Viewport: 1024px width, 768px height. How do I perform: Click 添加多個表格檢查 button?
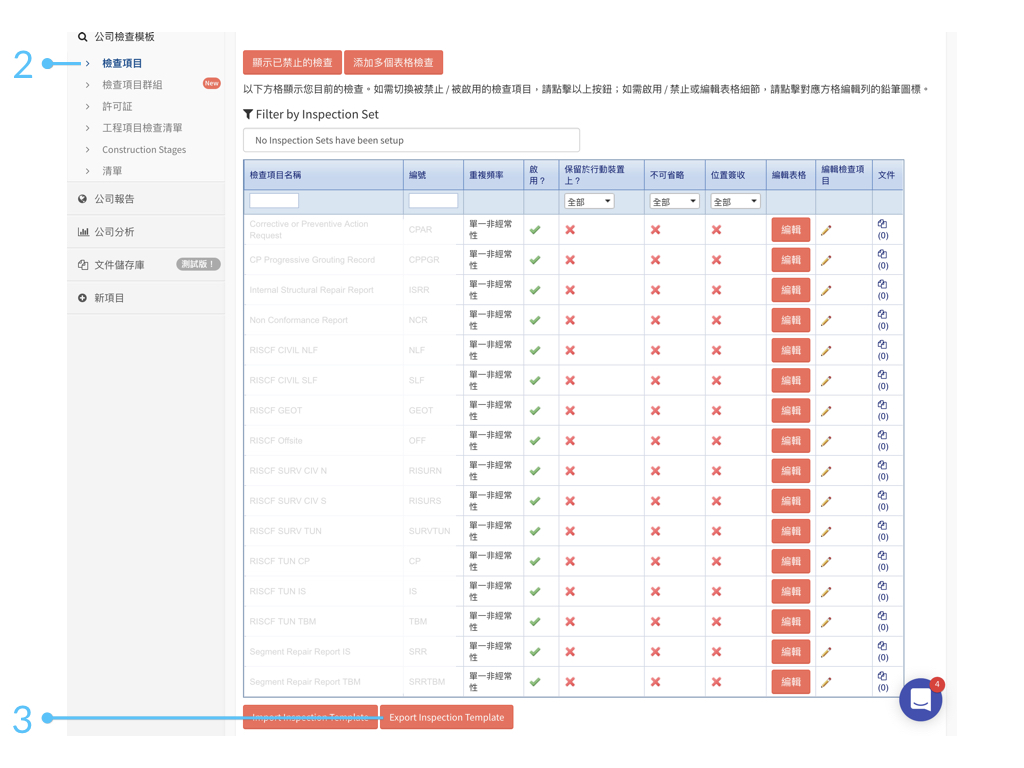393,63
